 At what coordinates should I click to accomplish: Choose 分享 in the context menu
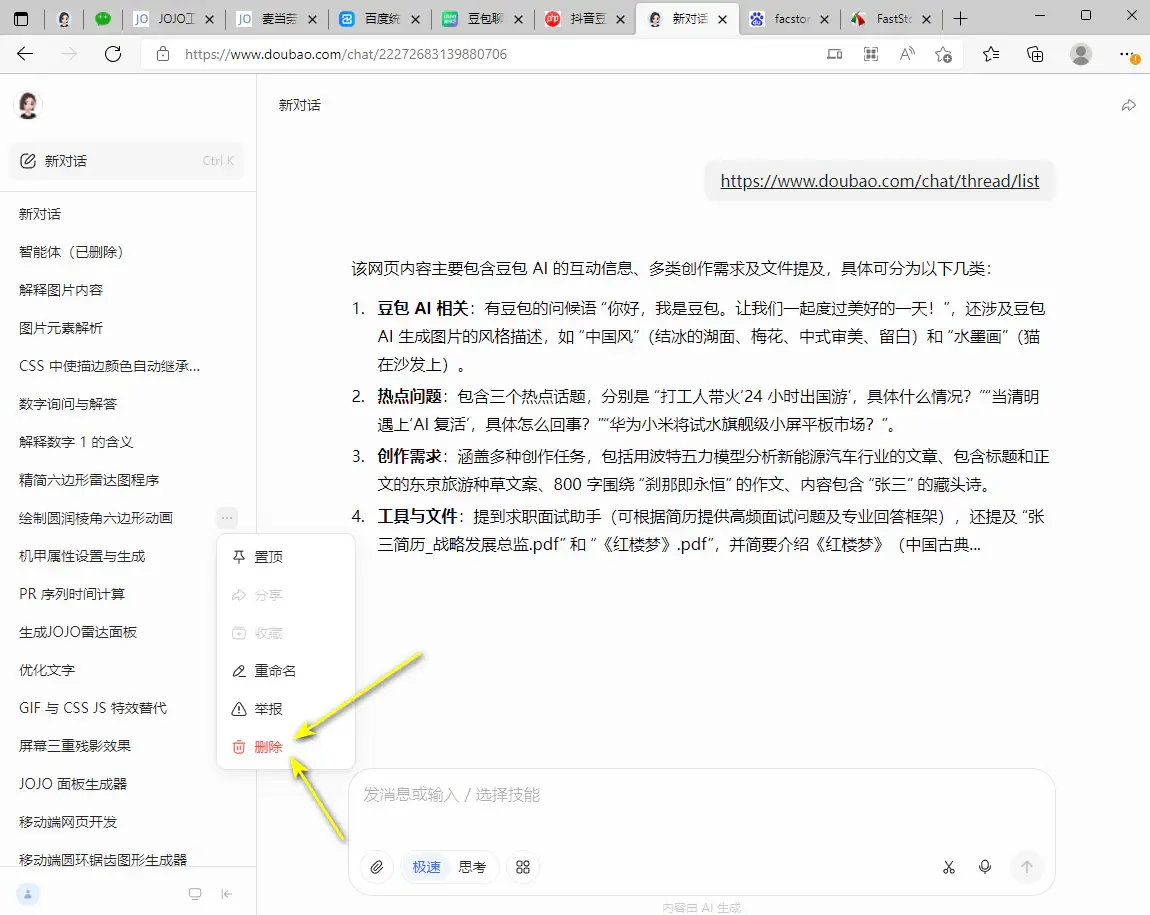click(286, 595)
